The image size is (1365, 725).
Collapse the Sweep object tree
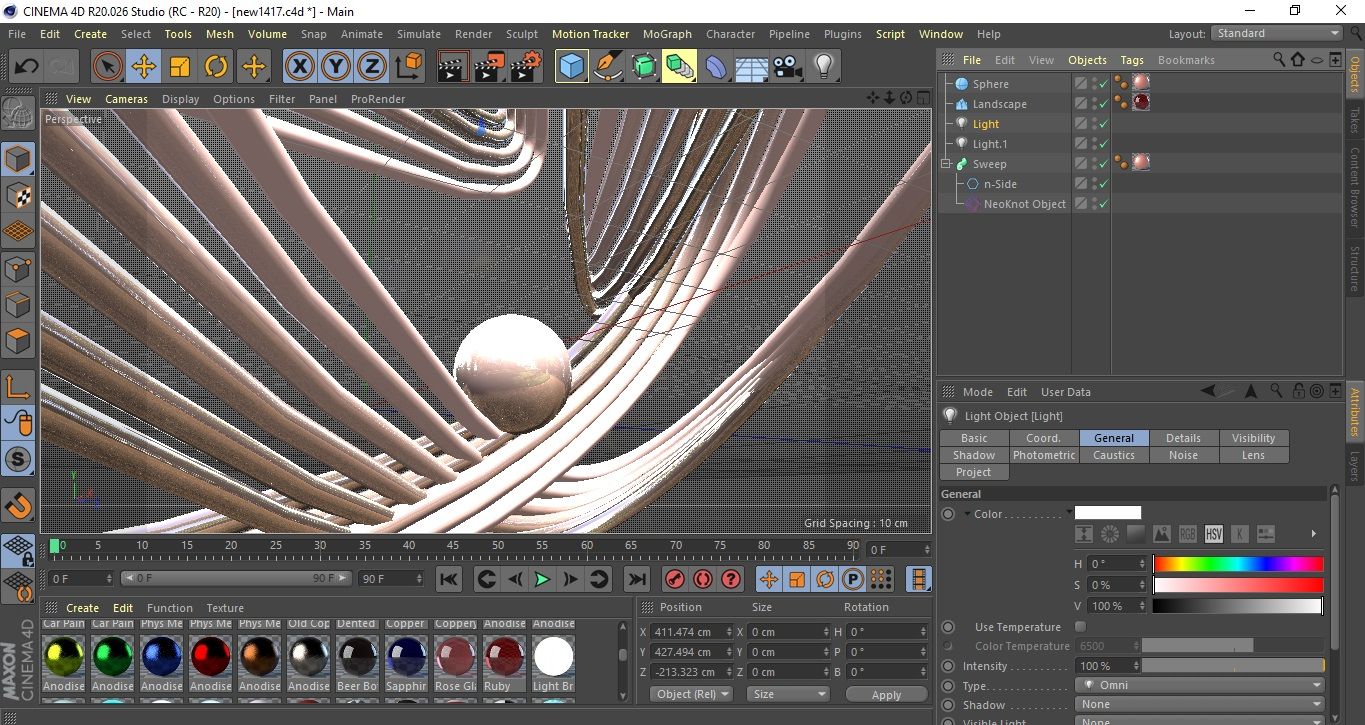coord(946,164)
